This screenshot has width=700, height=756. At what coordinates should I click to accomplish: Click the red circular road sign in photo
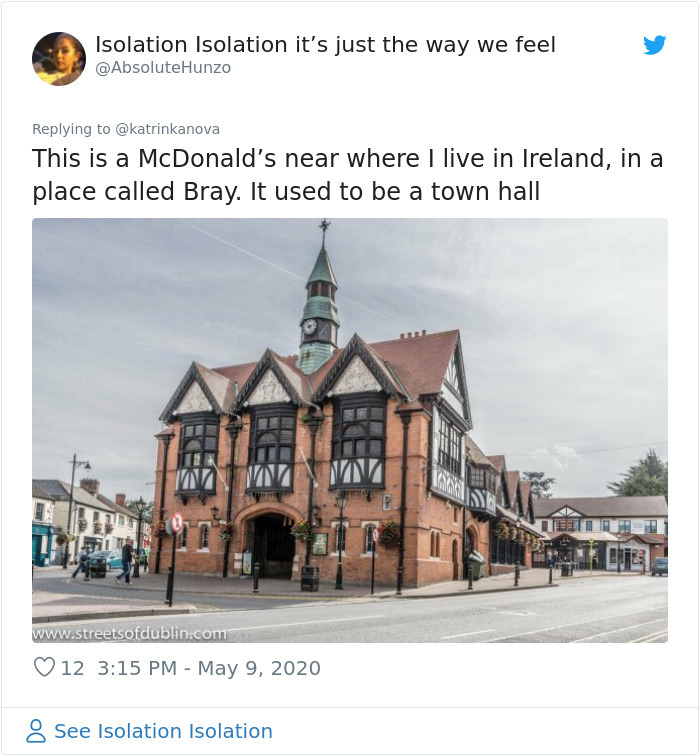coord(177,522)
